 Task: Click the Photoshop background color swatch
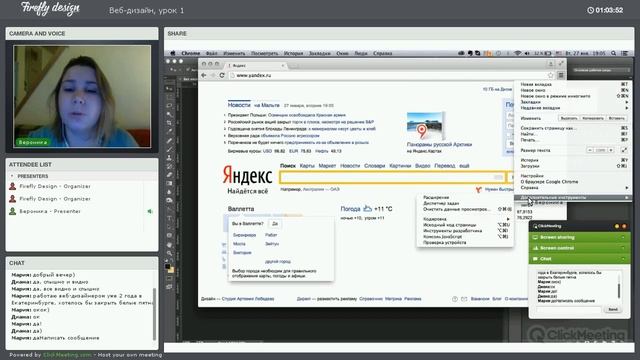[171, 270]
